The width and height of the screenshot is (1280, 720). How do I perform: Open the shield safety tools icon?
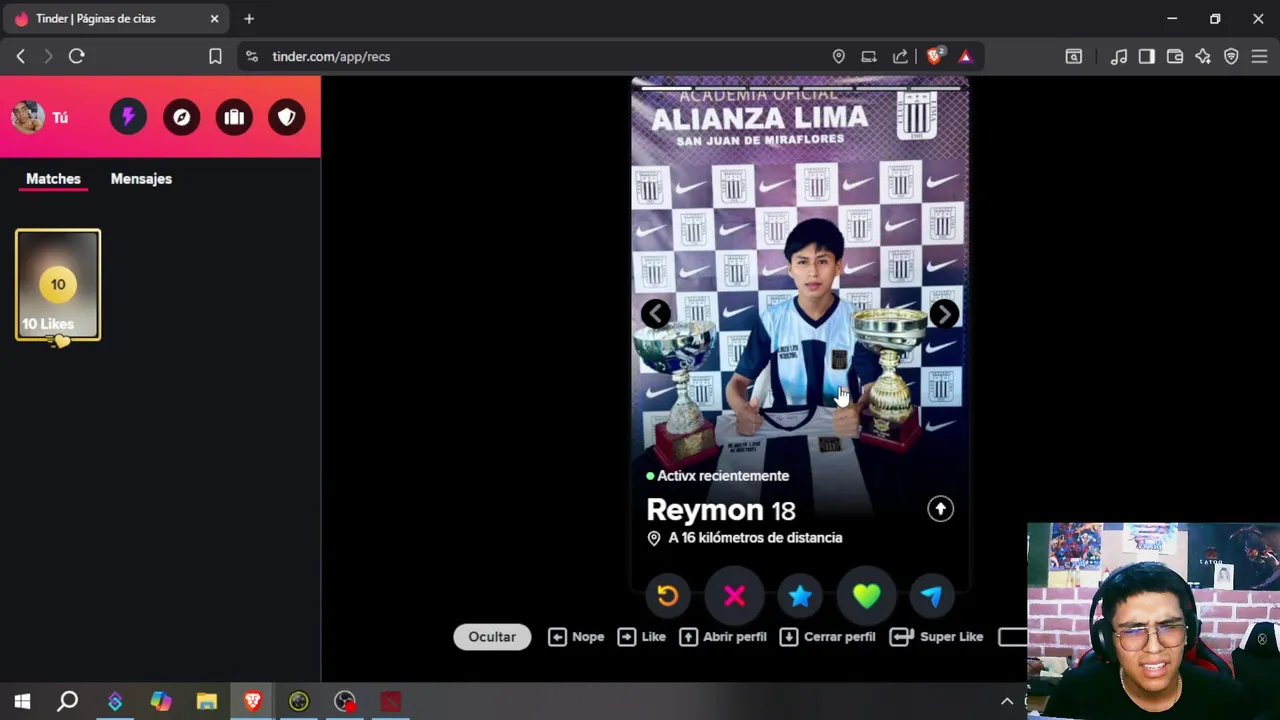pos(287,117)
